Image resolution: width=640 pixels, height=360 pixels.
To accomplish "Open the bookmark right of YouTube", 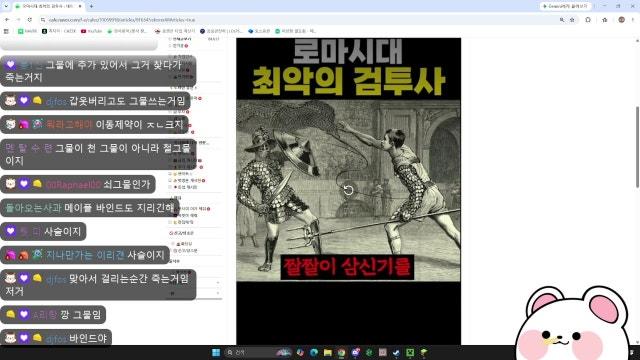I will (x=127, y=31).
